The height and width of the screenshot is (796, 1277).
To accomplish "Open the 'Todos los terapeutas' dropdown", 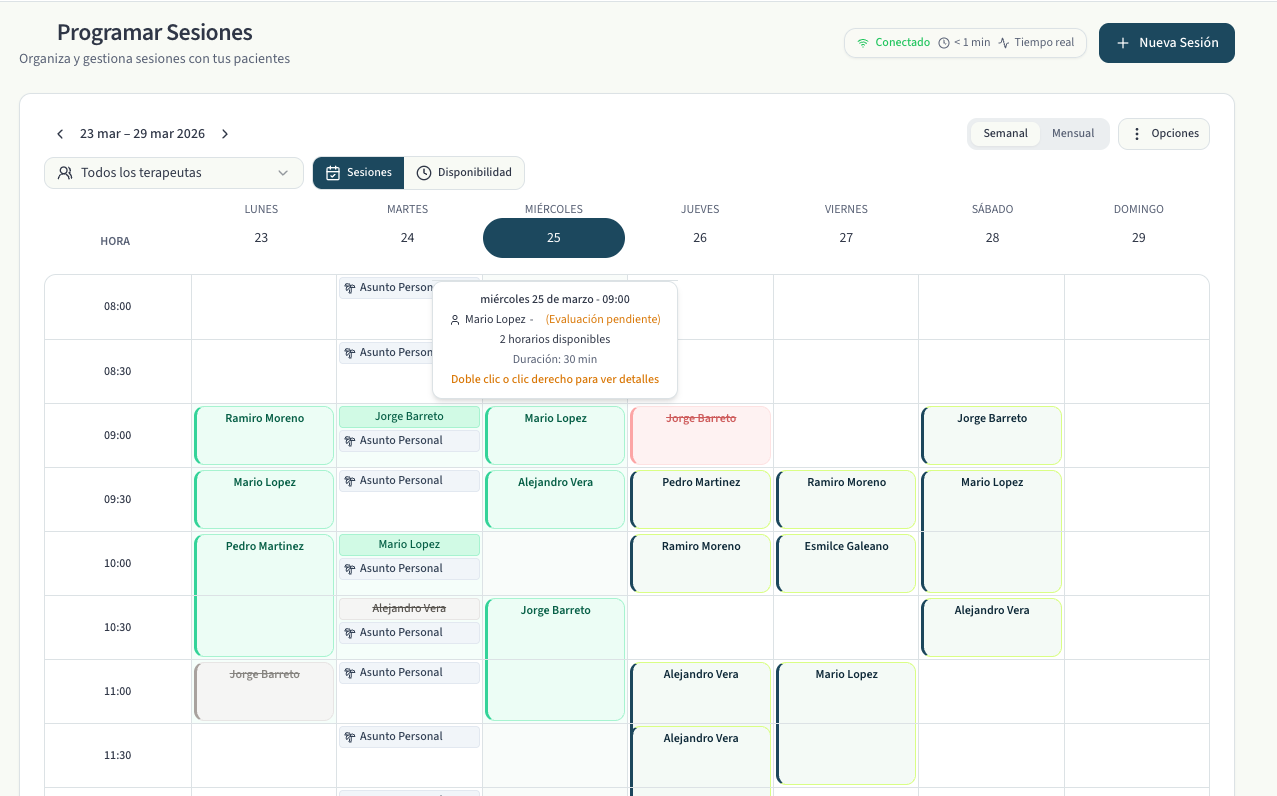I will coord(174,173).
